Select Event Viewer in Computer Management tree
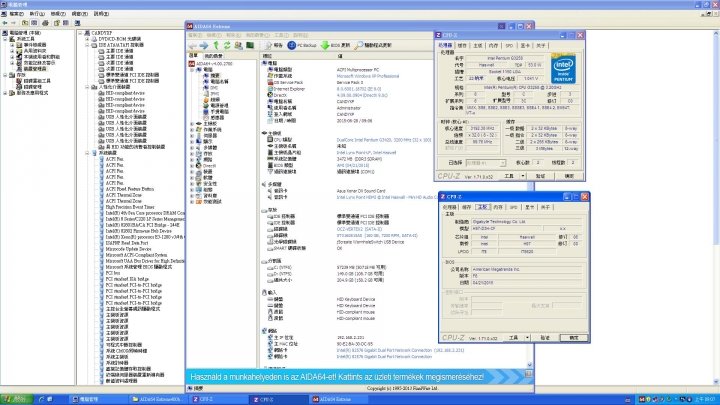This screenshot has width=720, height=405. tap(31, 45)
